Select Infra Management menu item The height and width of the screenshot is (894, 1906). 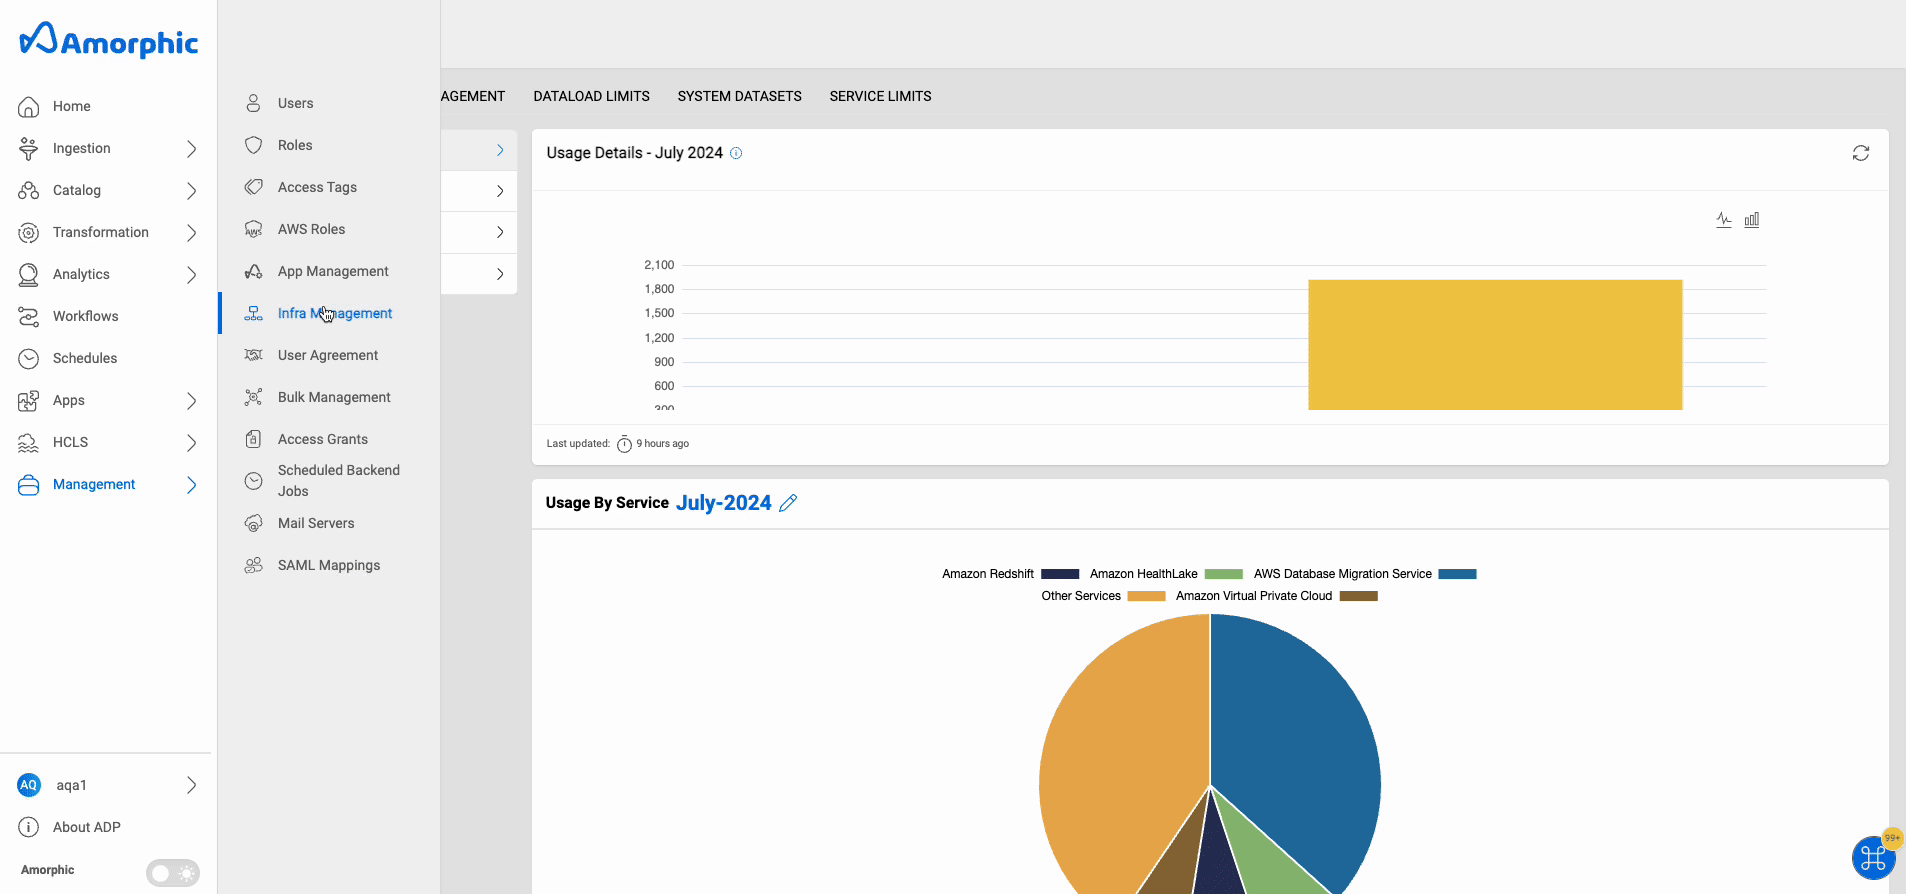(x=329, y=313)
